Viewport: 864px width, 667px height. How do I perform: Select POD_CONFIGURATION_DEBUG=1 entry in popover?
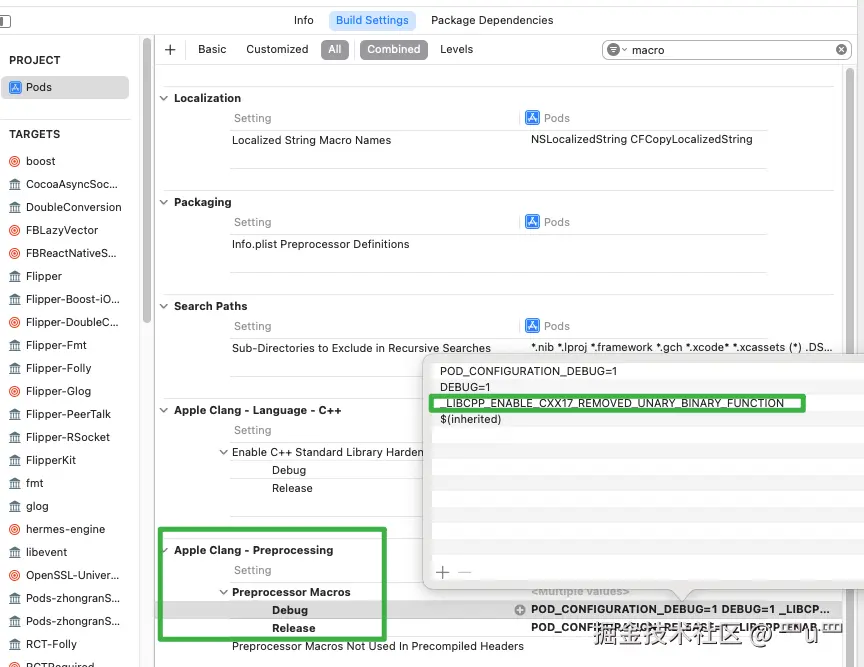528,372
